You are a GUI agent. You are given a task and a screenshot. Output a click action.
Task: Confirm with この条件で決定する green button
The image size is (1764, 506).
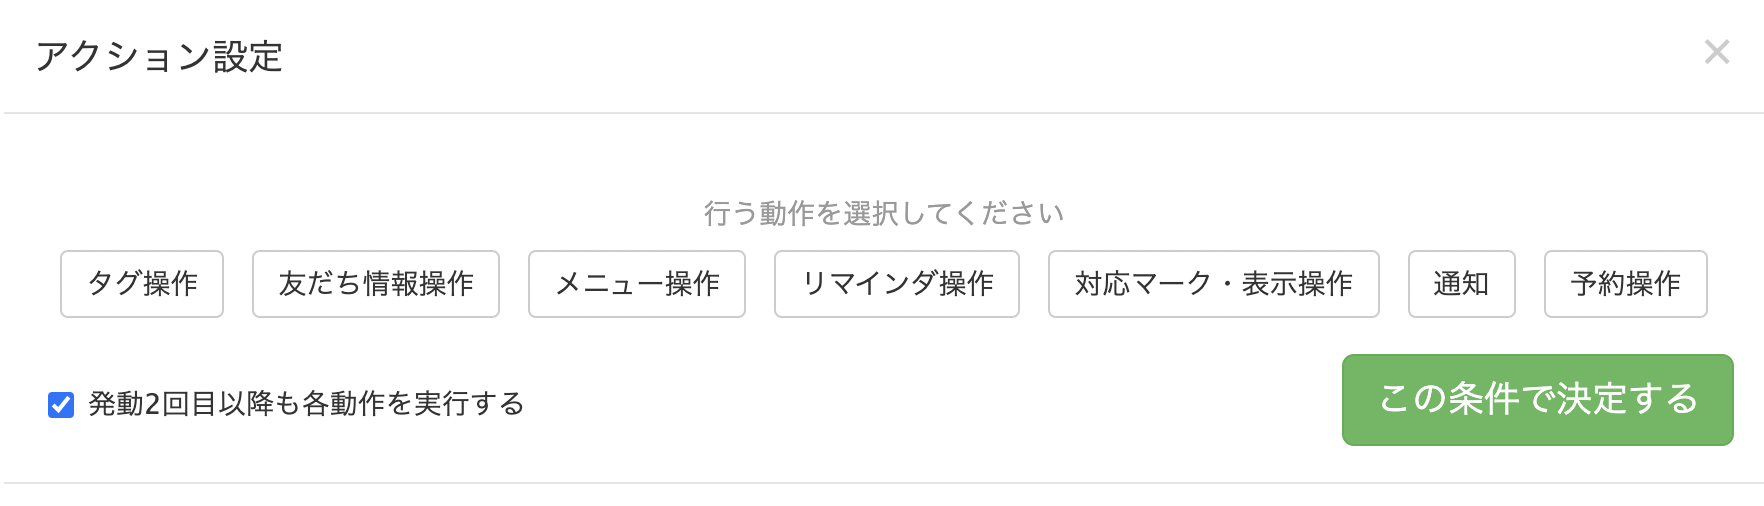(1538, 400)
